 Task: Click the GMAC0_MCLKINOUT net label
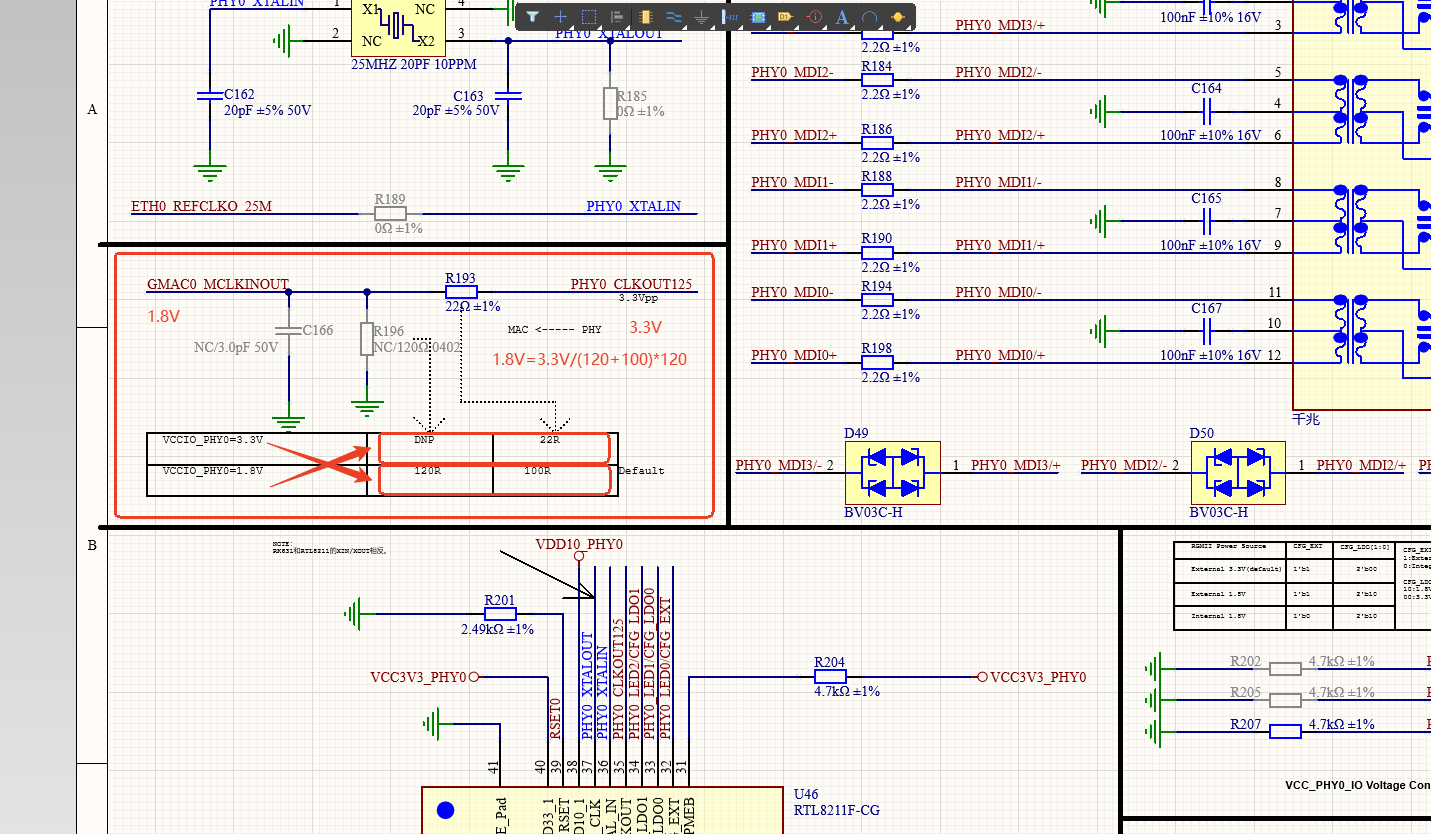[x=217, y=285]
